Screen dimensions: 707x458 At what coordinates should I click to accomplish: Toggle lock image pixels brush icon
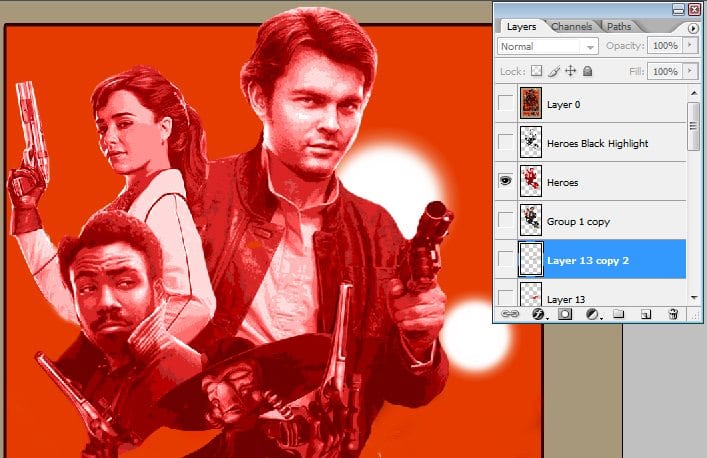click(x=554, y=71)
